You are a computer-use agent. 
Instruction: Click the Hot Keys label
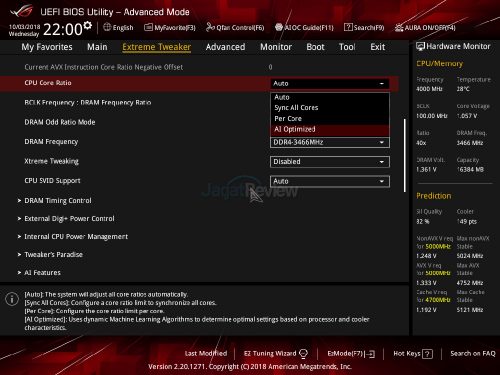(407, 353)
